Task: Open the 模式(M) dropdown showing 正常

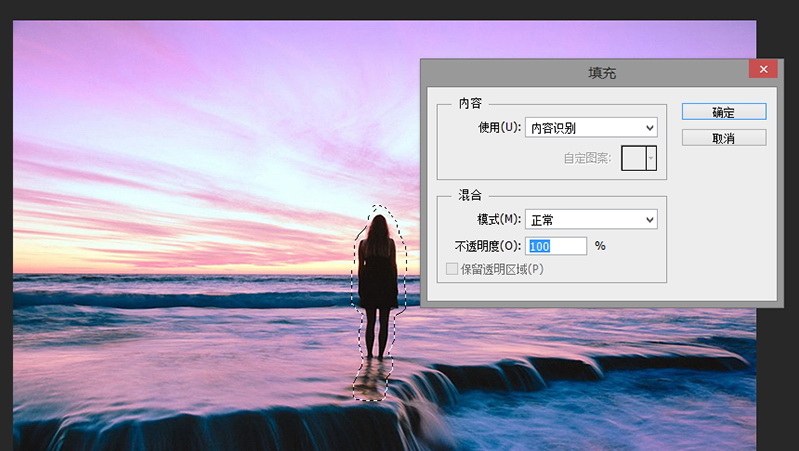Action: 591,220
